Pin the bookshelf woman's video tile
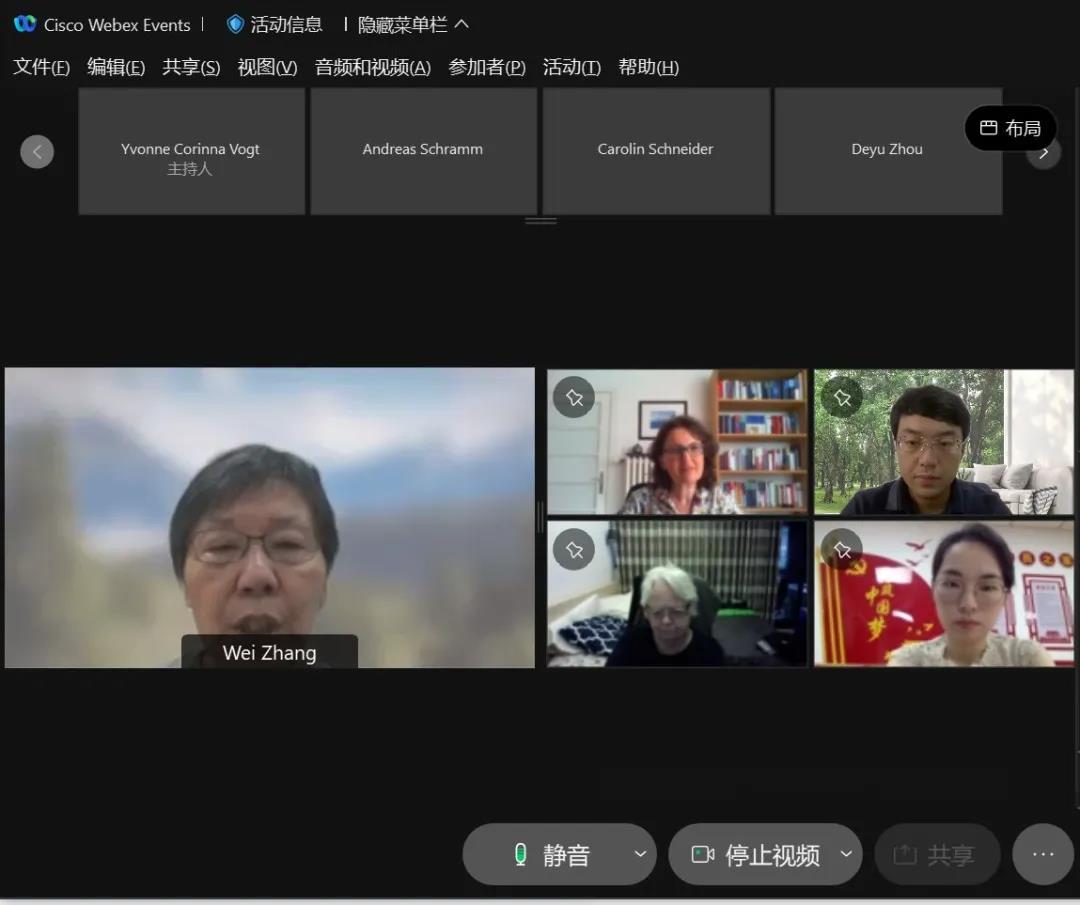The width and height of the screenshot is (1080, 905). [574, 397]
